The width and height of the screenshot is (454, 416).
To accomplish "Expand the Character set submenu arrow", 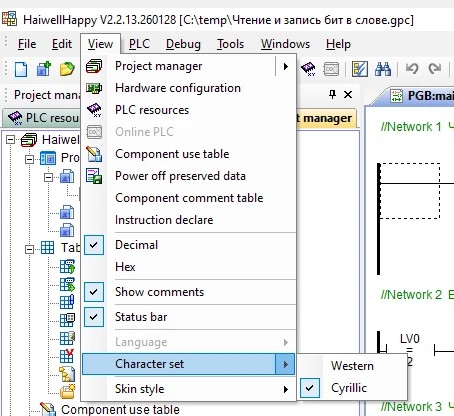I will click(286, 364).
